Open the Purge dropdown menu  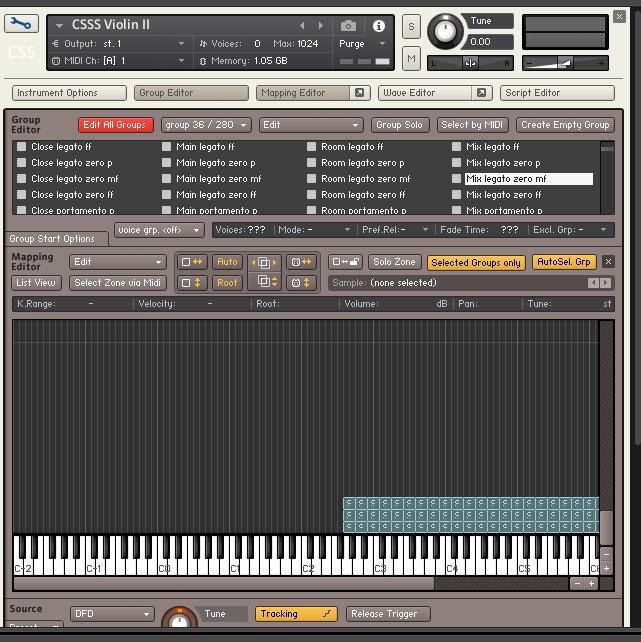point(362,43)
